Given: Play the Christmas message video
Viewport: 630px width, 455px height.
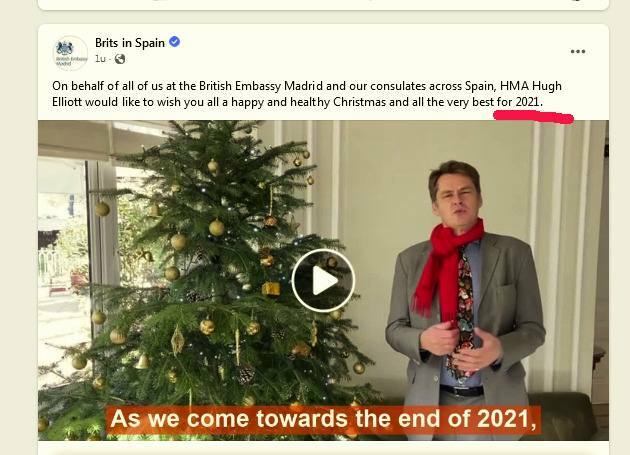Looking at the screenshot, I should [323, 281].
